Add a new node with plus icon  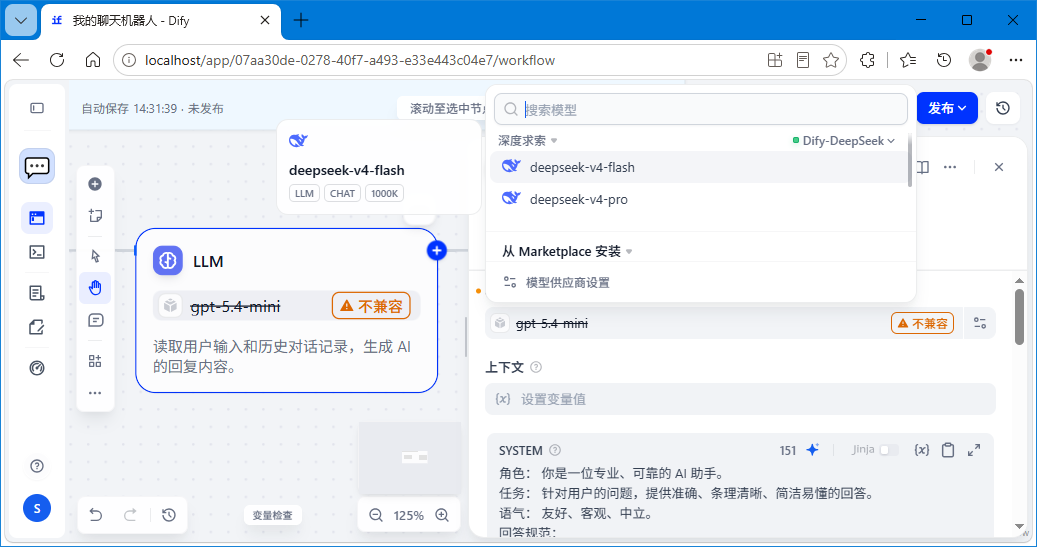click(95, 184)
